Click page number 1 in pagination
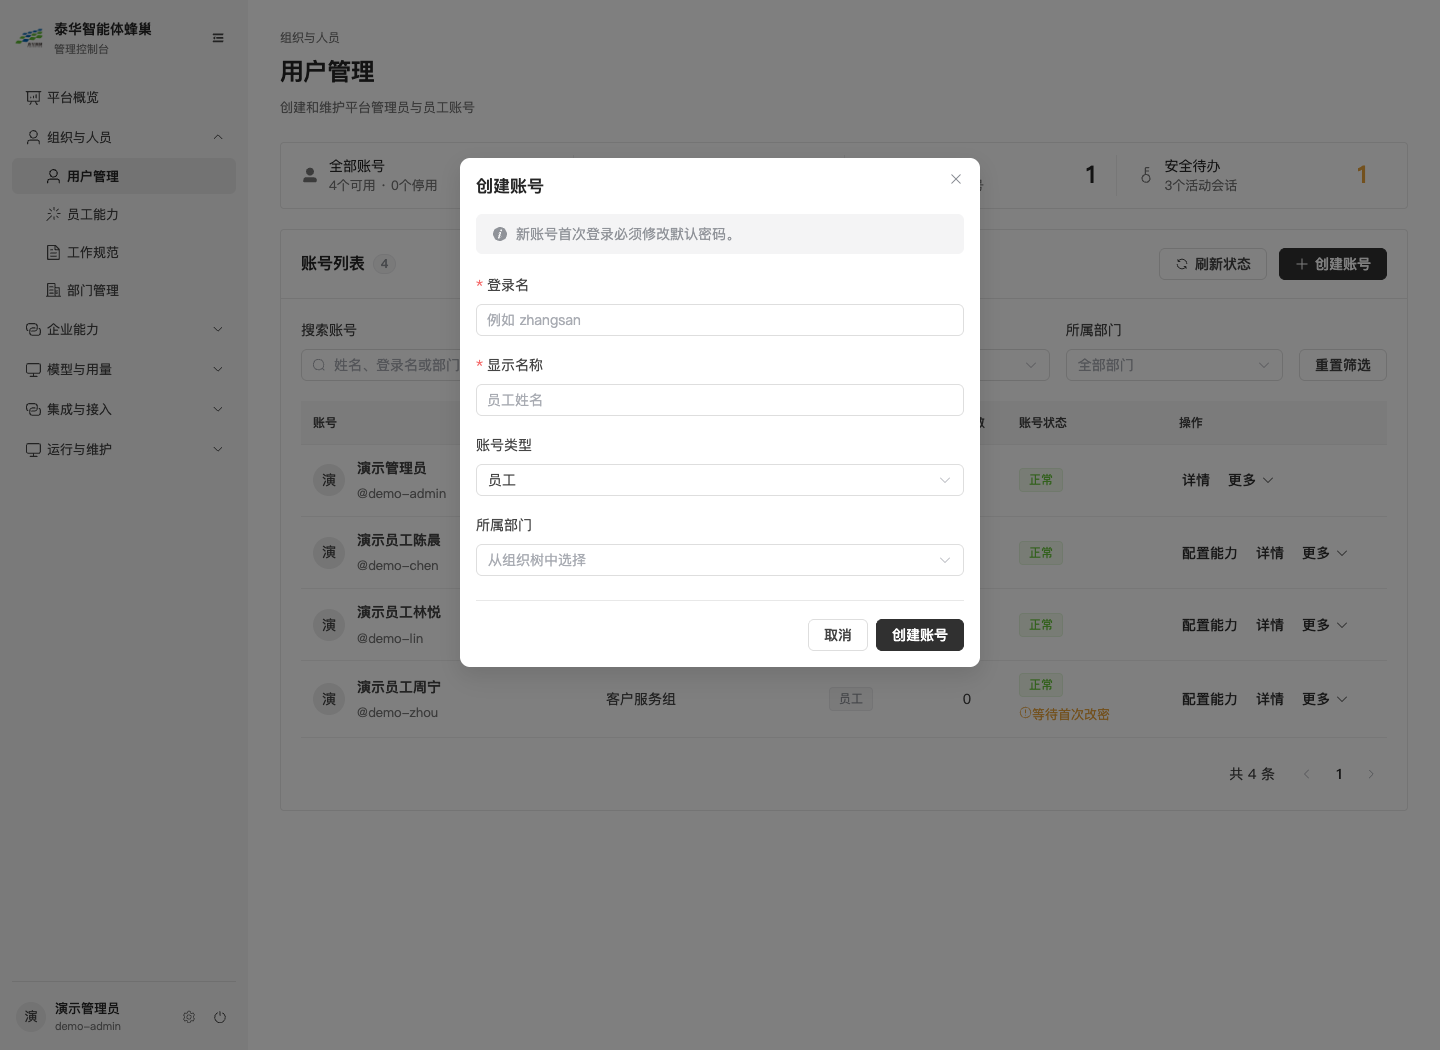 tap(1339, 774)
